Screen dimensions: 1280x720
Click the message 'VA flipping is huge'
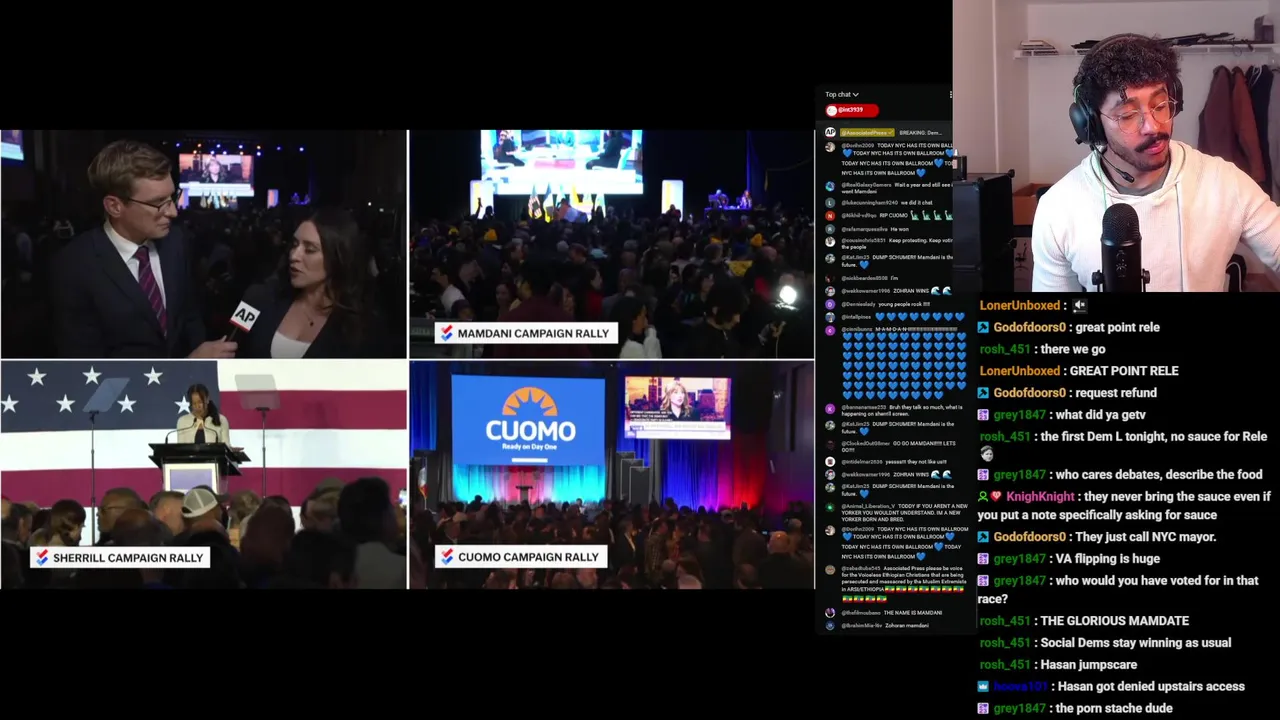[1108, 559]
